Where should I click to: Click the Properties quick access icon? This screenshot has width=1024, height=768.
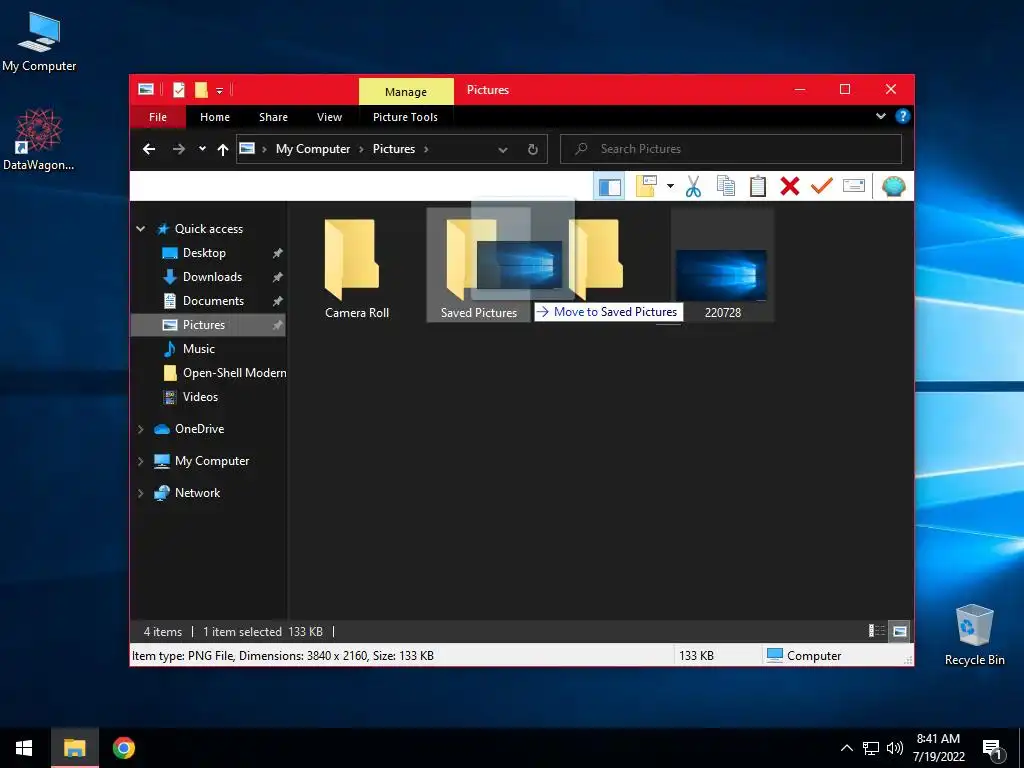point(178,89)
